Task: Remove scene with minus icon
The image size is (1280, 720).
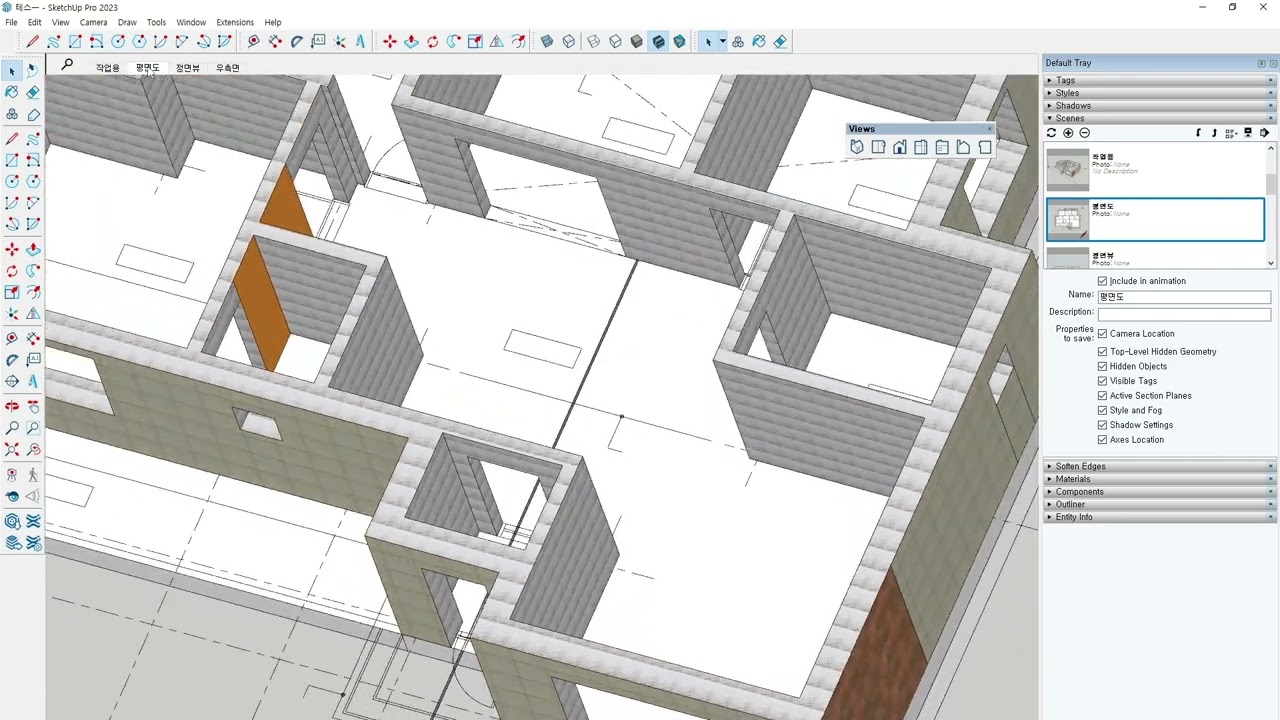Action: point(1084,133)
